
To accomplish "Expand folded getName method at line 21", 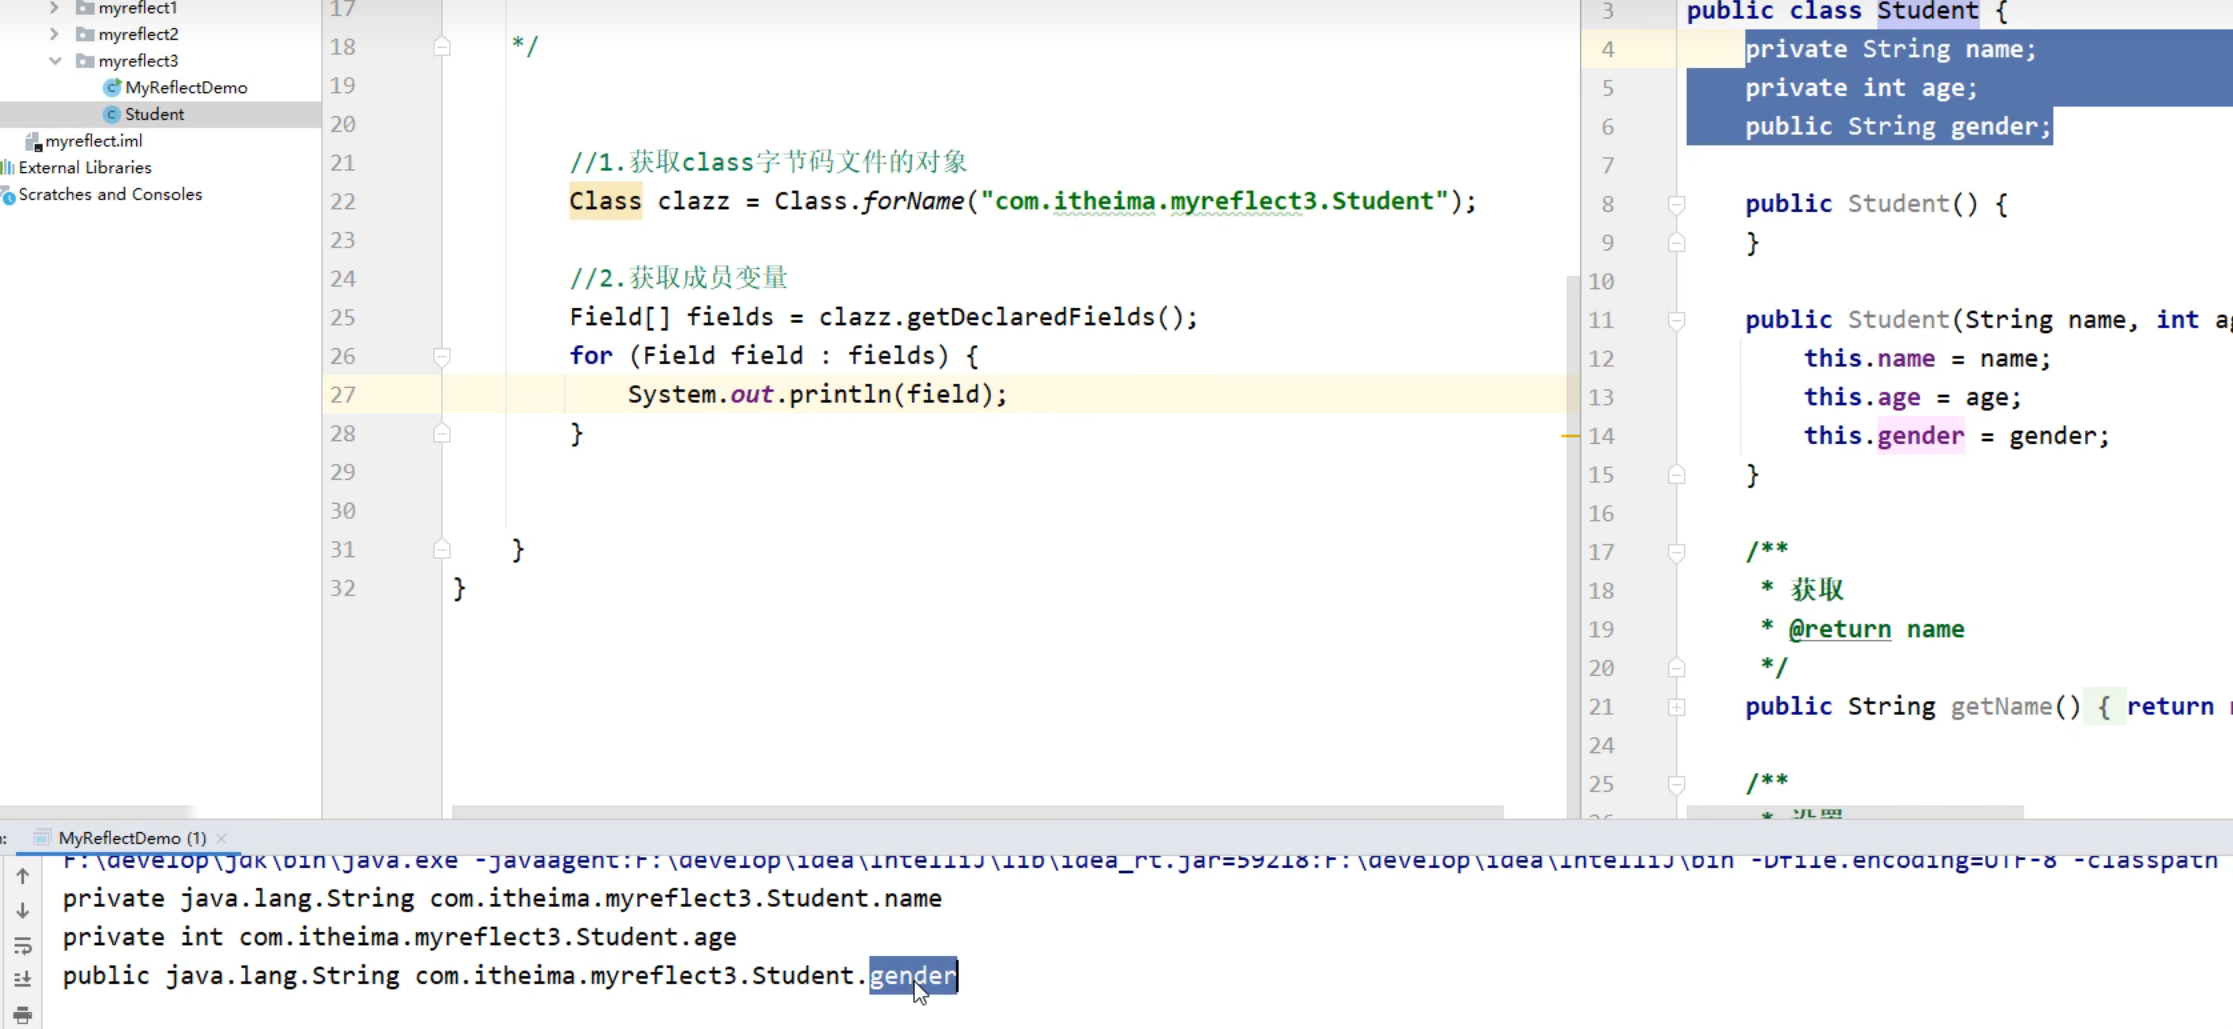I will point(1677,707).
